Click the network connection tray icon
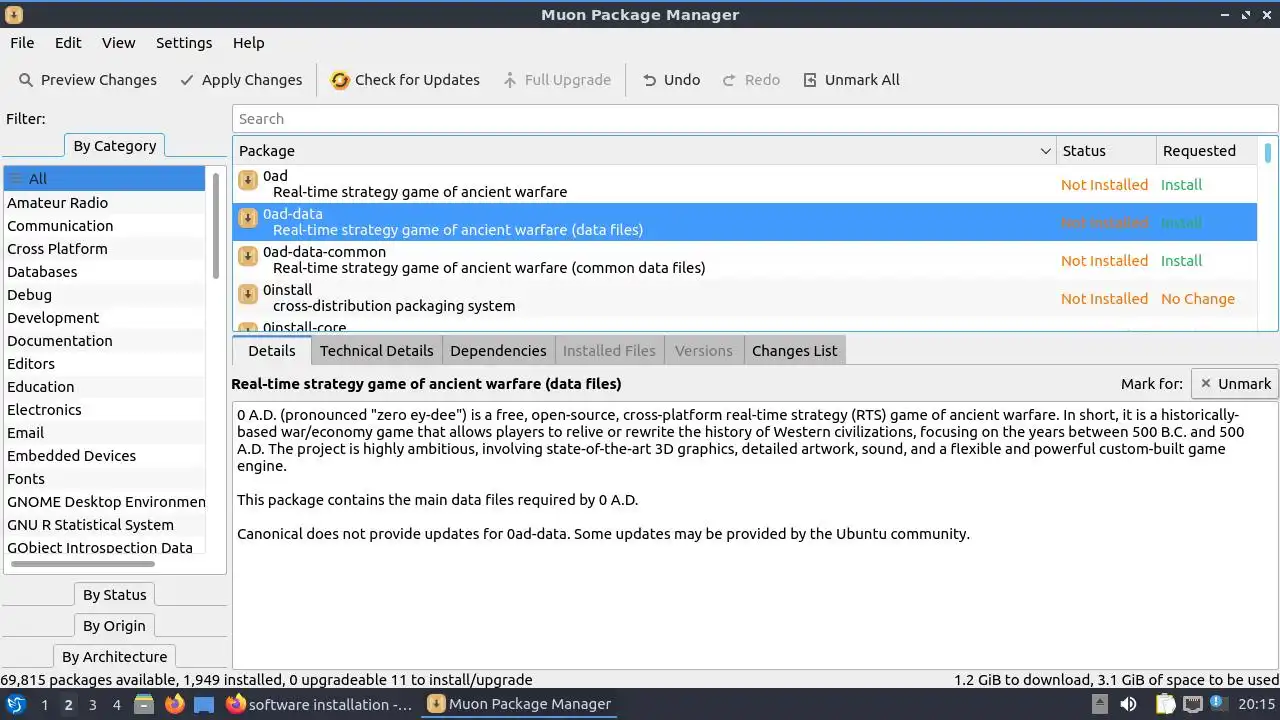1280x720 pixels. click(1193, 704)
